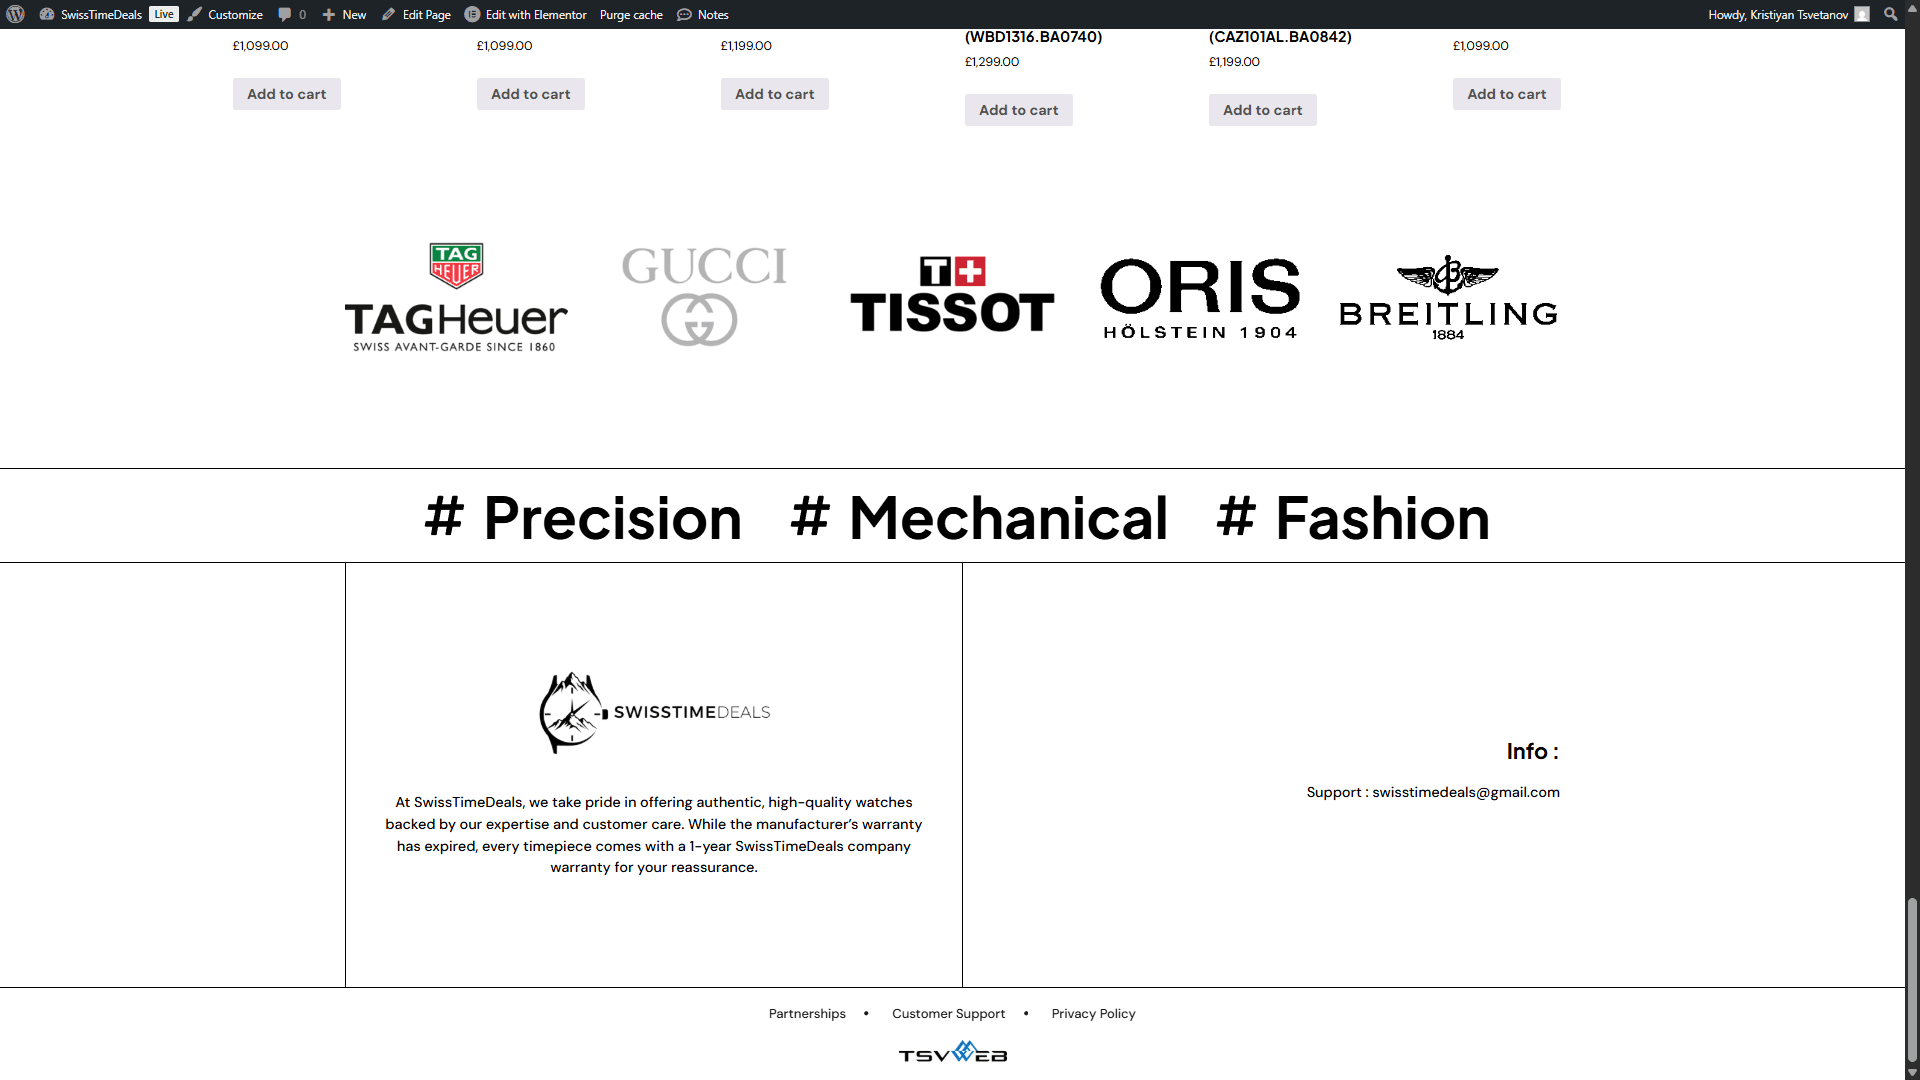
Task: Open the Privacy Policy footer link
Action: click(x=1093, y=1013)
